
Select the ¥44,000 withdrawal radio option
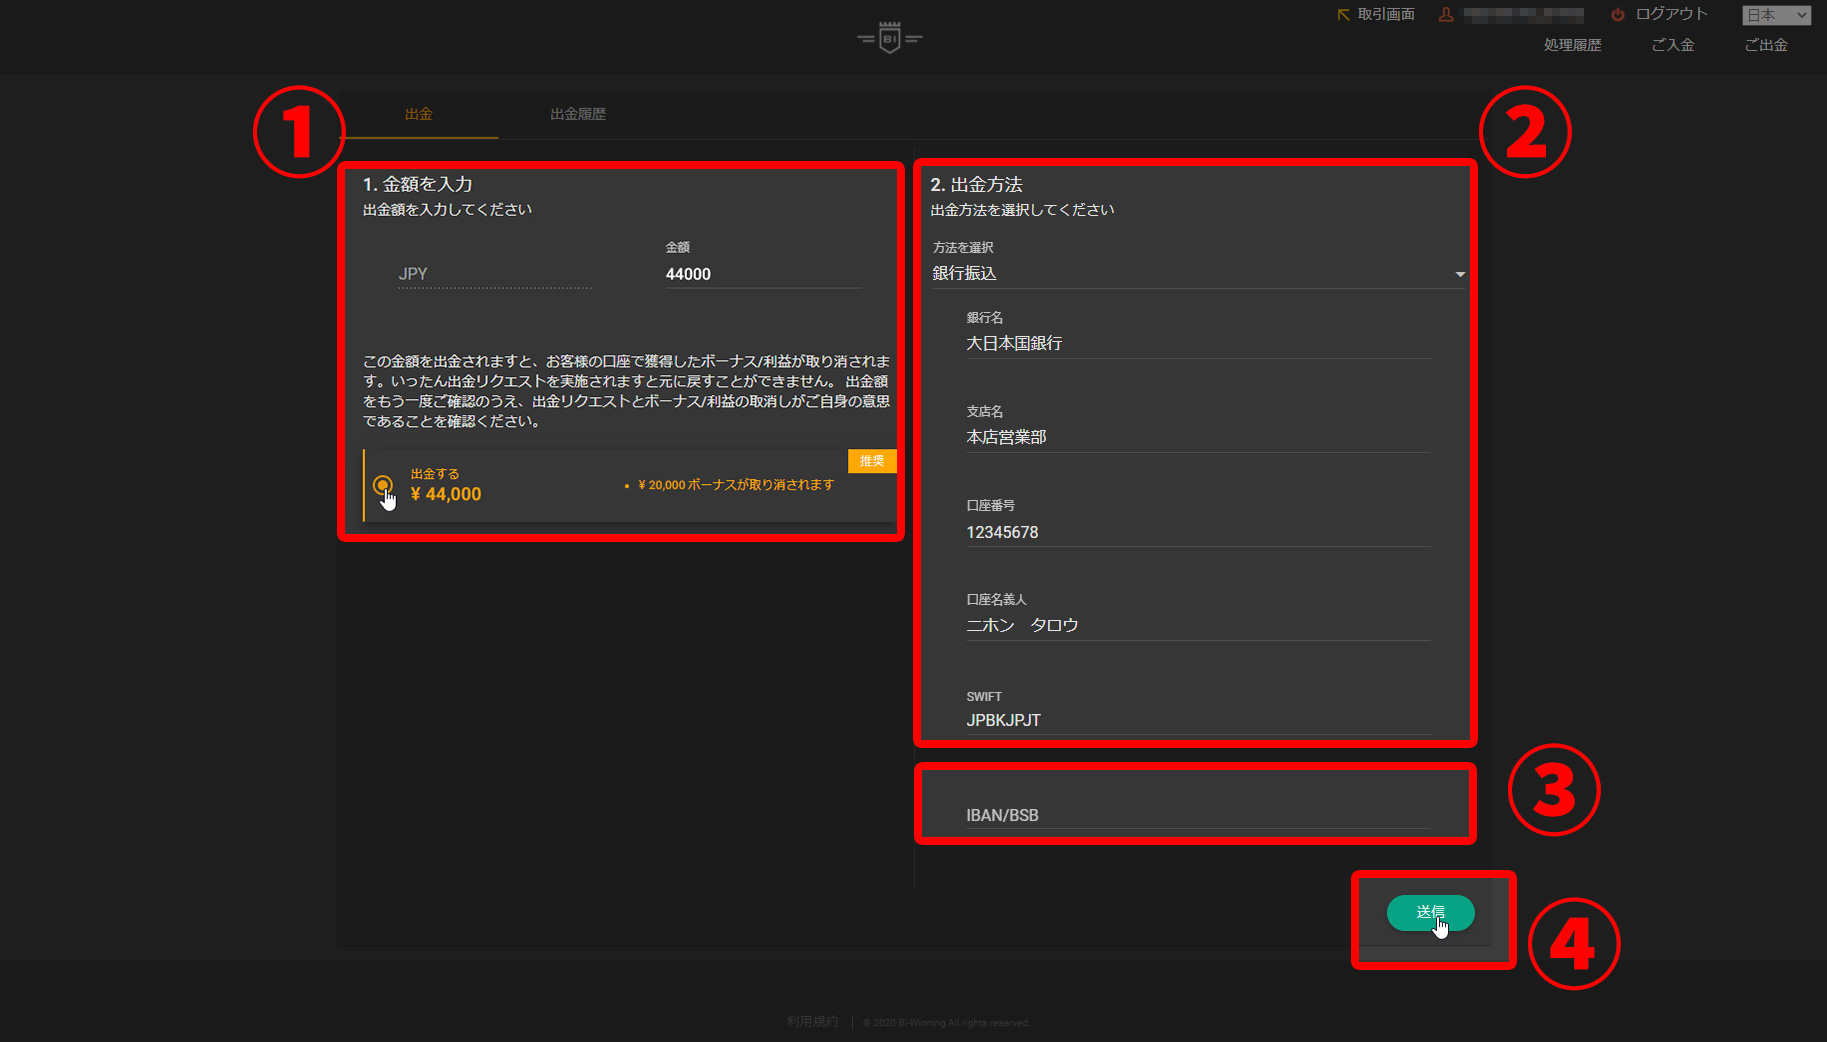[x=382, y=486]
